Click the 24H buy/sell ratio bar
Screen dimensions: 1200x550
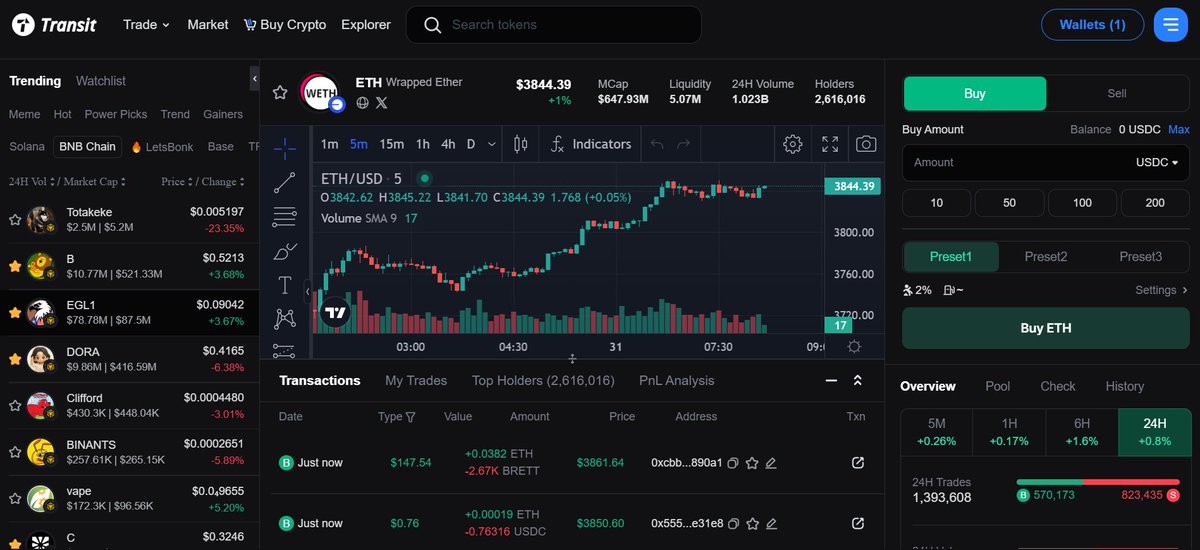tap(1098, 482)
